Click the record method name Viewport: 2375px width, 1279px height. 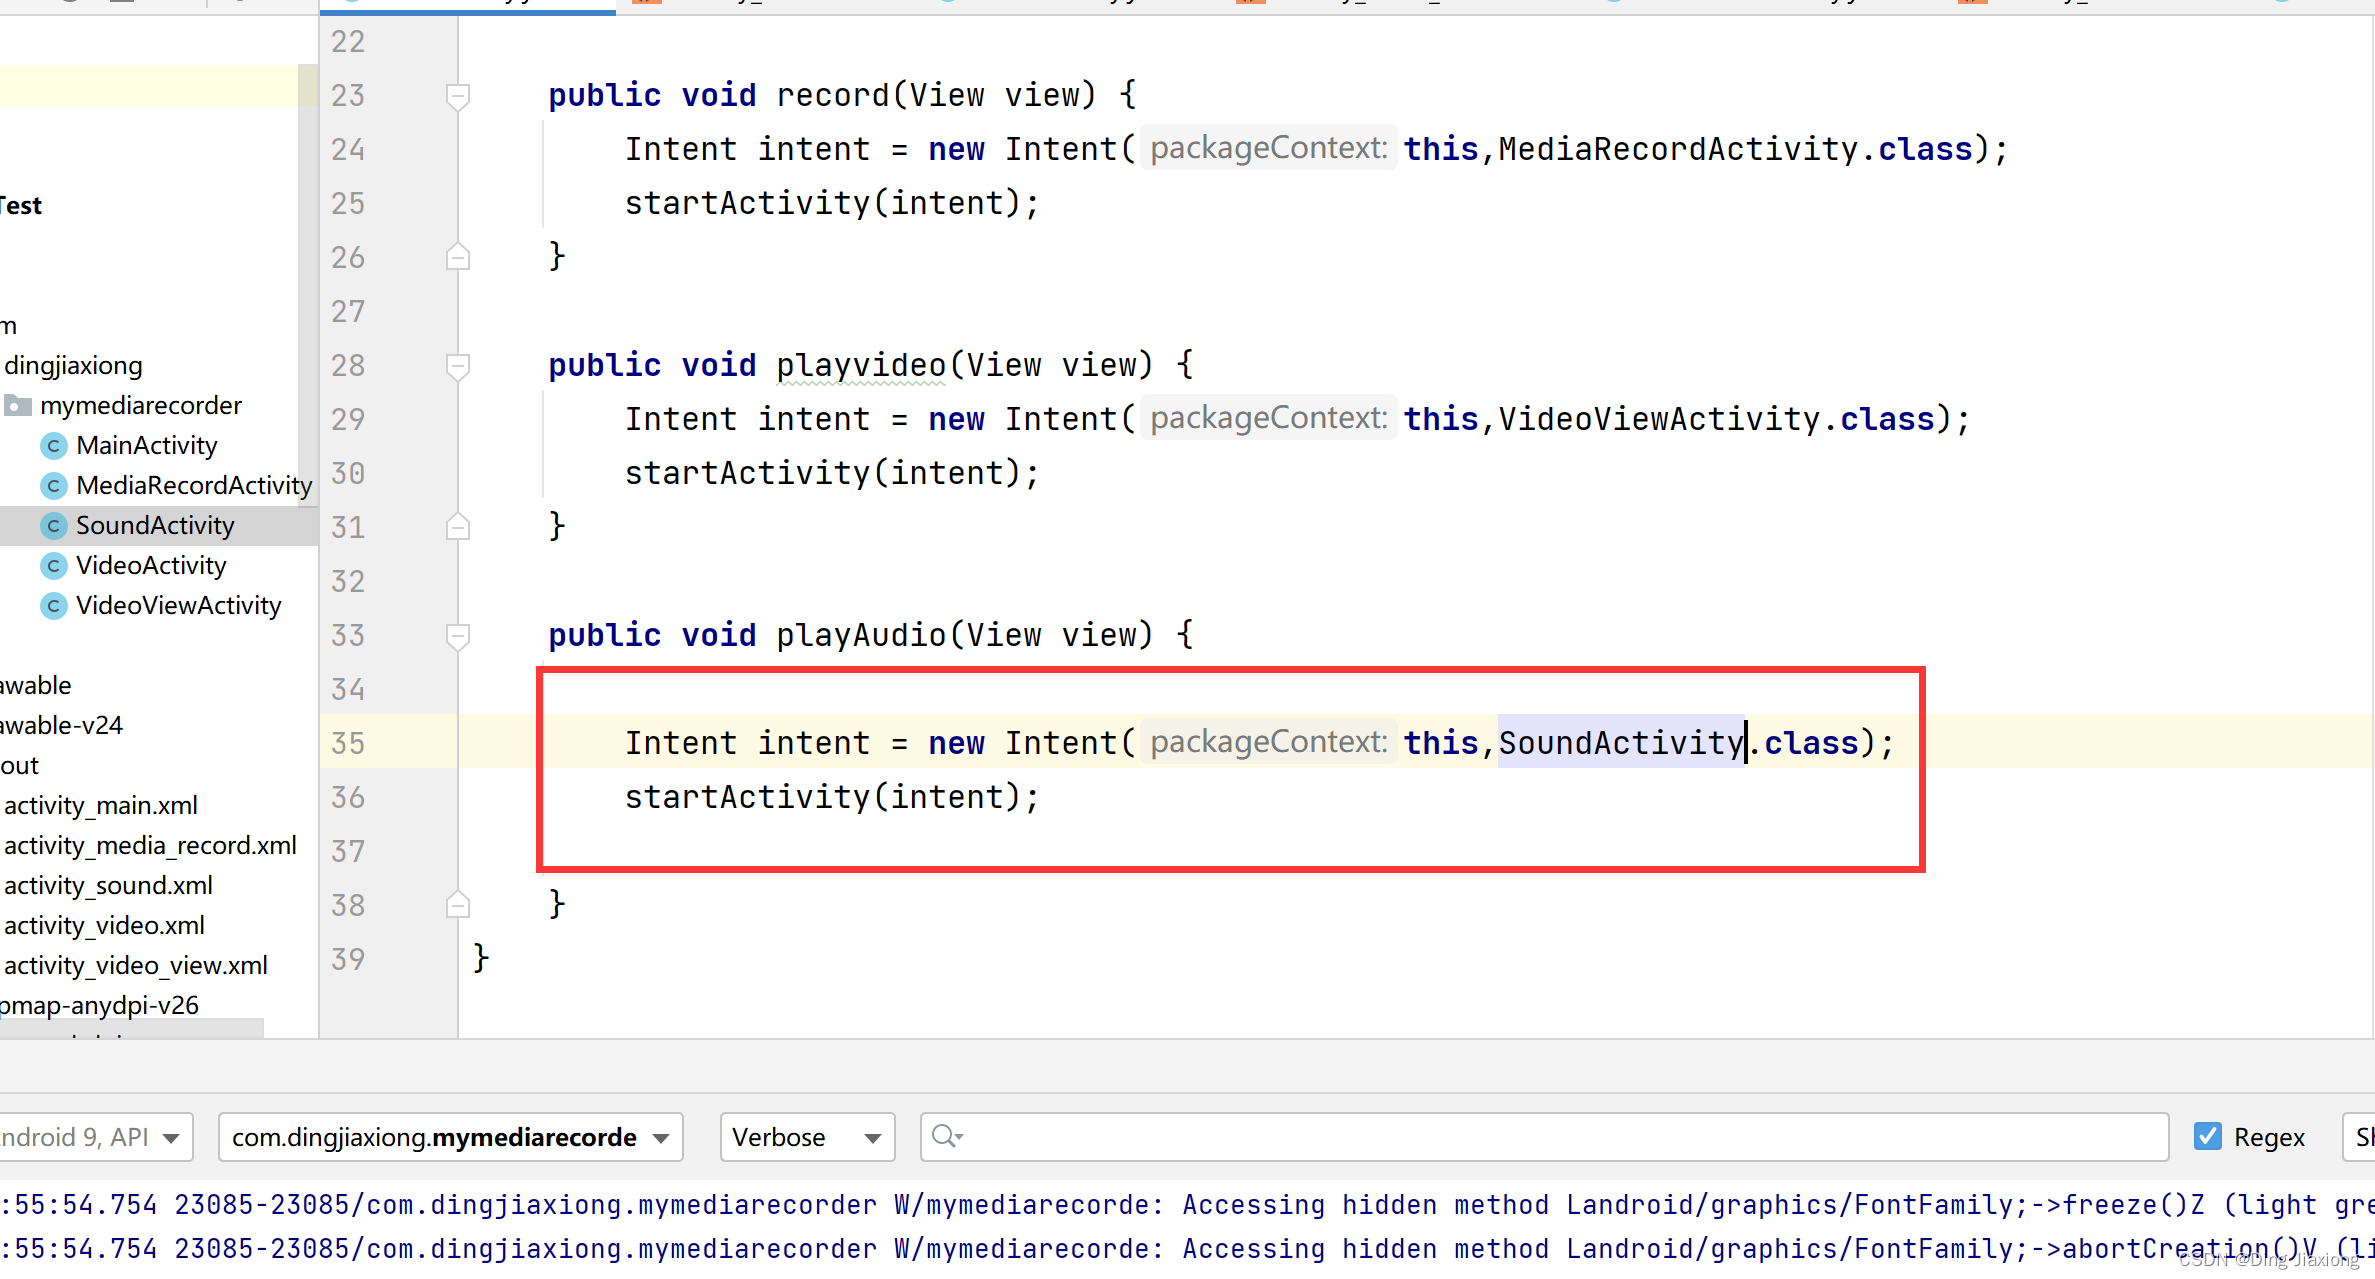click(x=833, y=95)
